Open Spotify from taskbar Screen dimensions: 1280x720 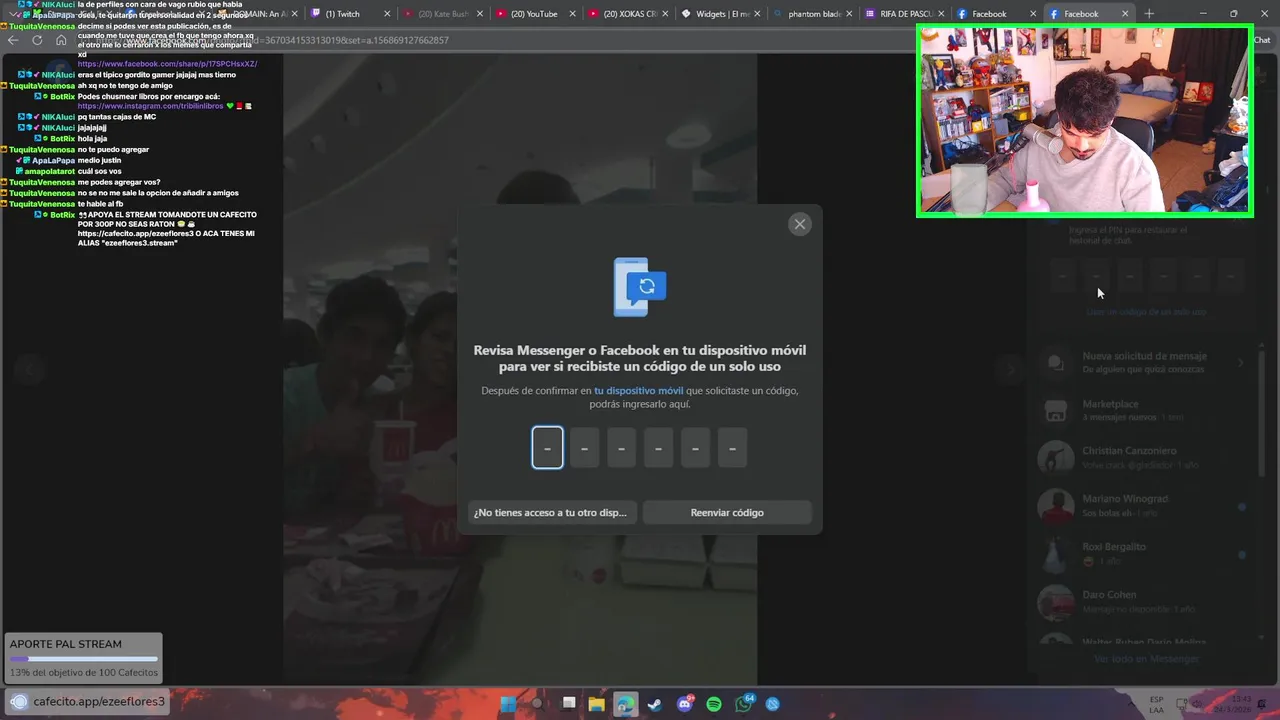714,704
